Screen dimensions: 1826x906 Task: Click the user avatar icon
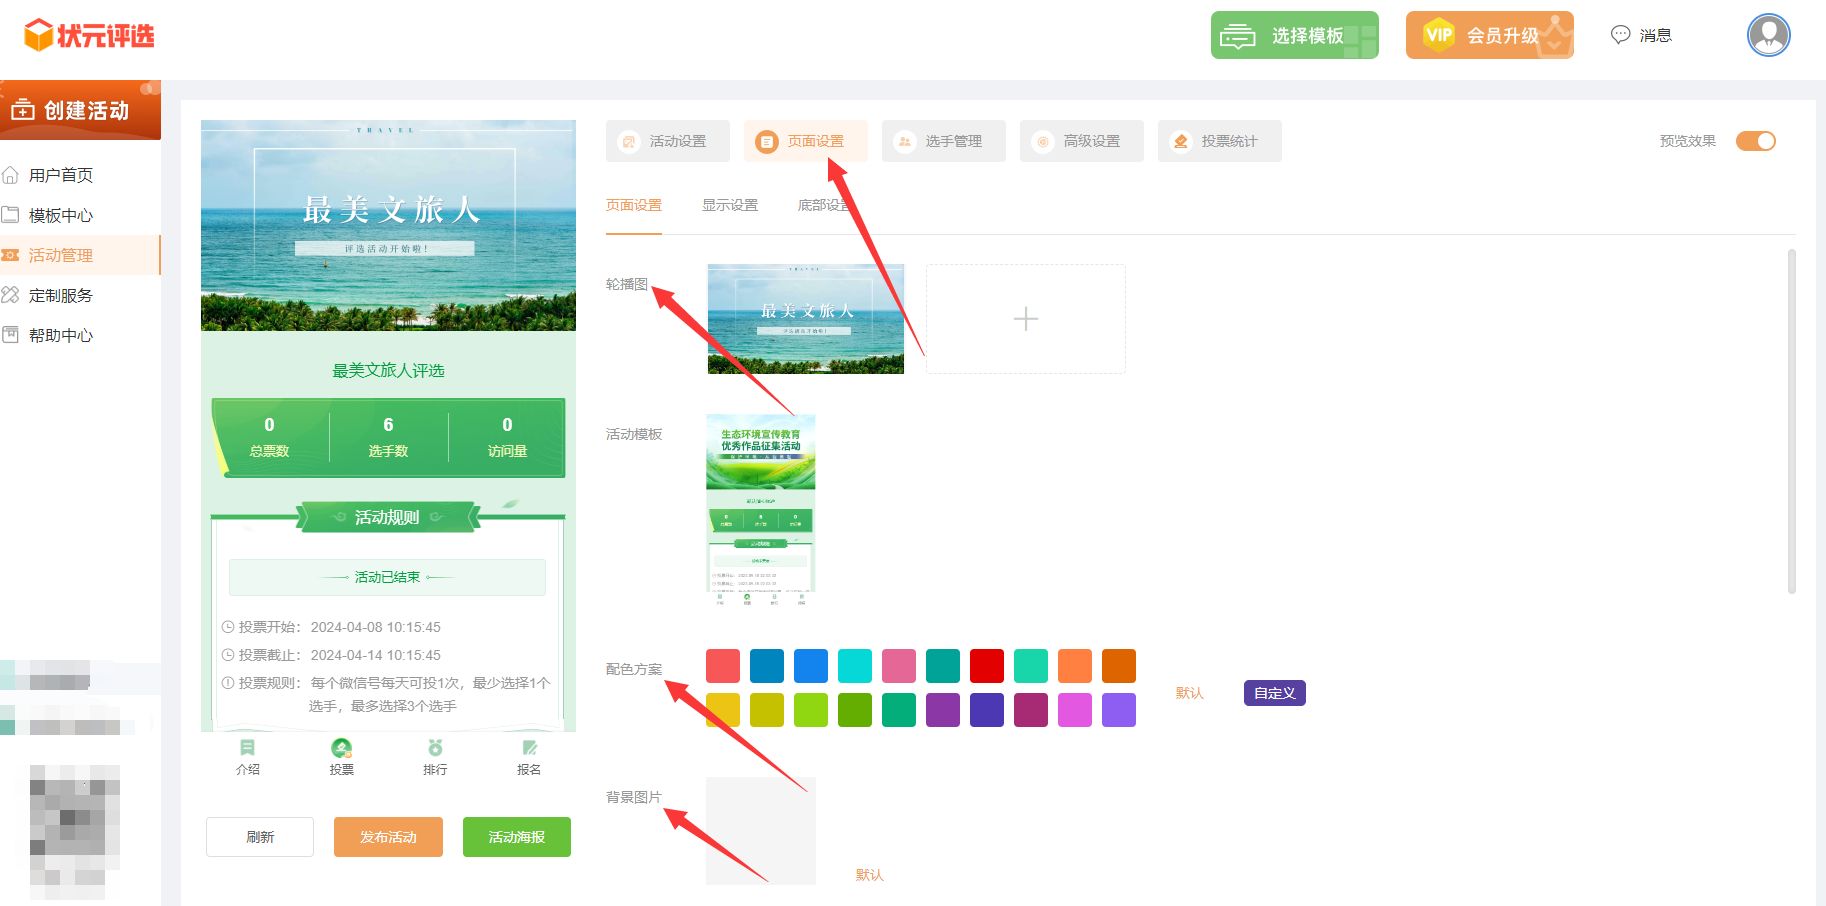1768,35
